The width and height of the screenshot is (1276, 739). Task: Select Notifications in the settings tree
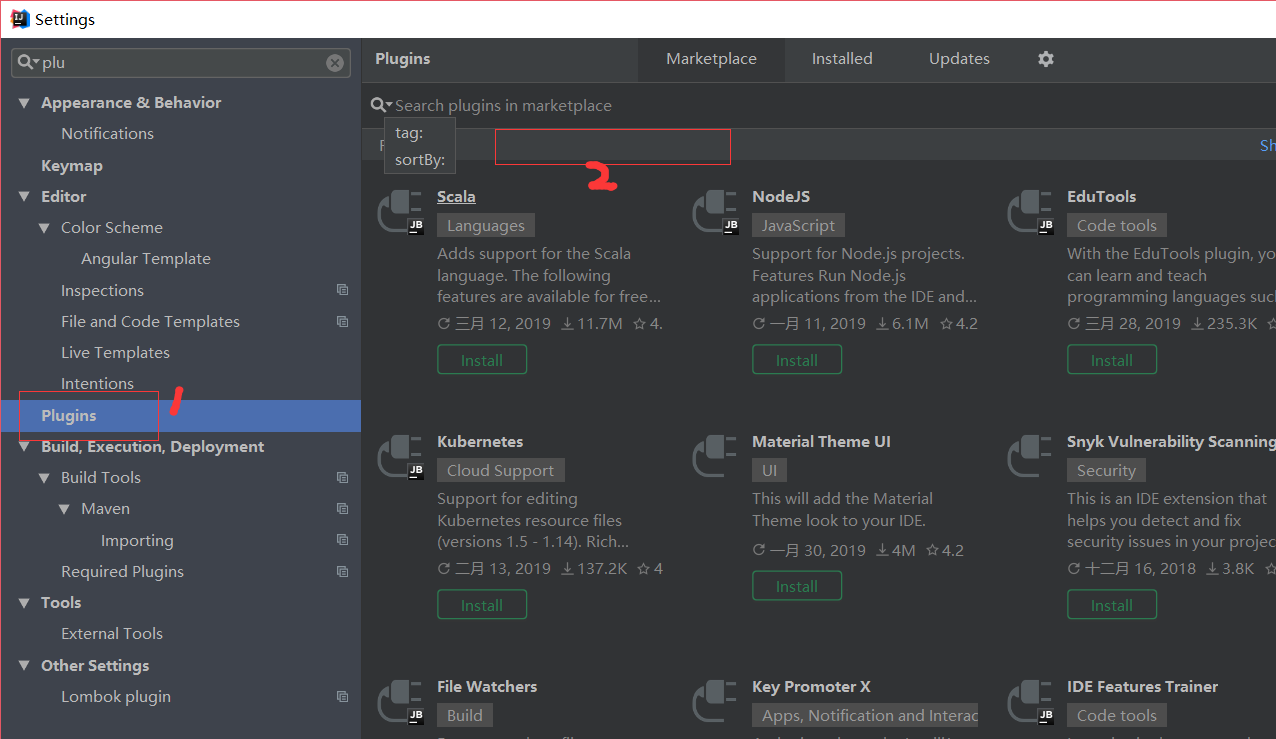point(107,134)
